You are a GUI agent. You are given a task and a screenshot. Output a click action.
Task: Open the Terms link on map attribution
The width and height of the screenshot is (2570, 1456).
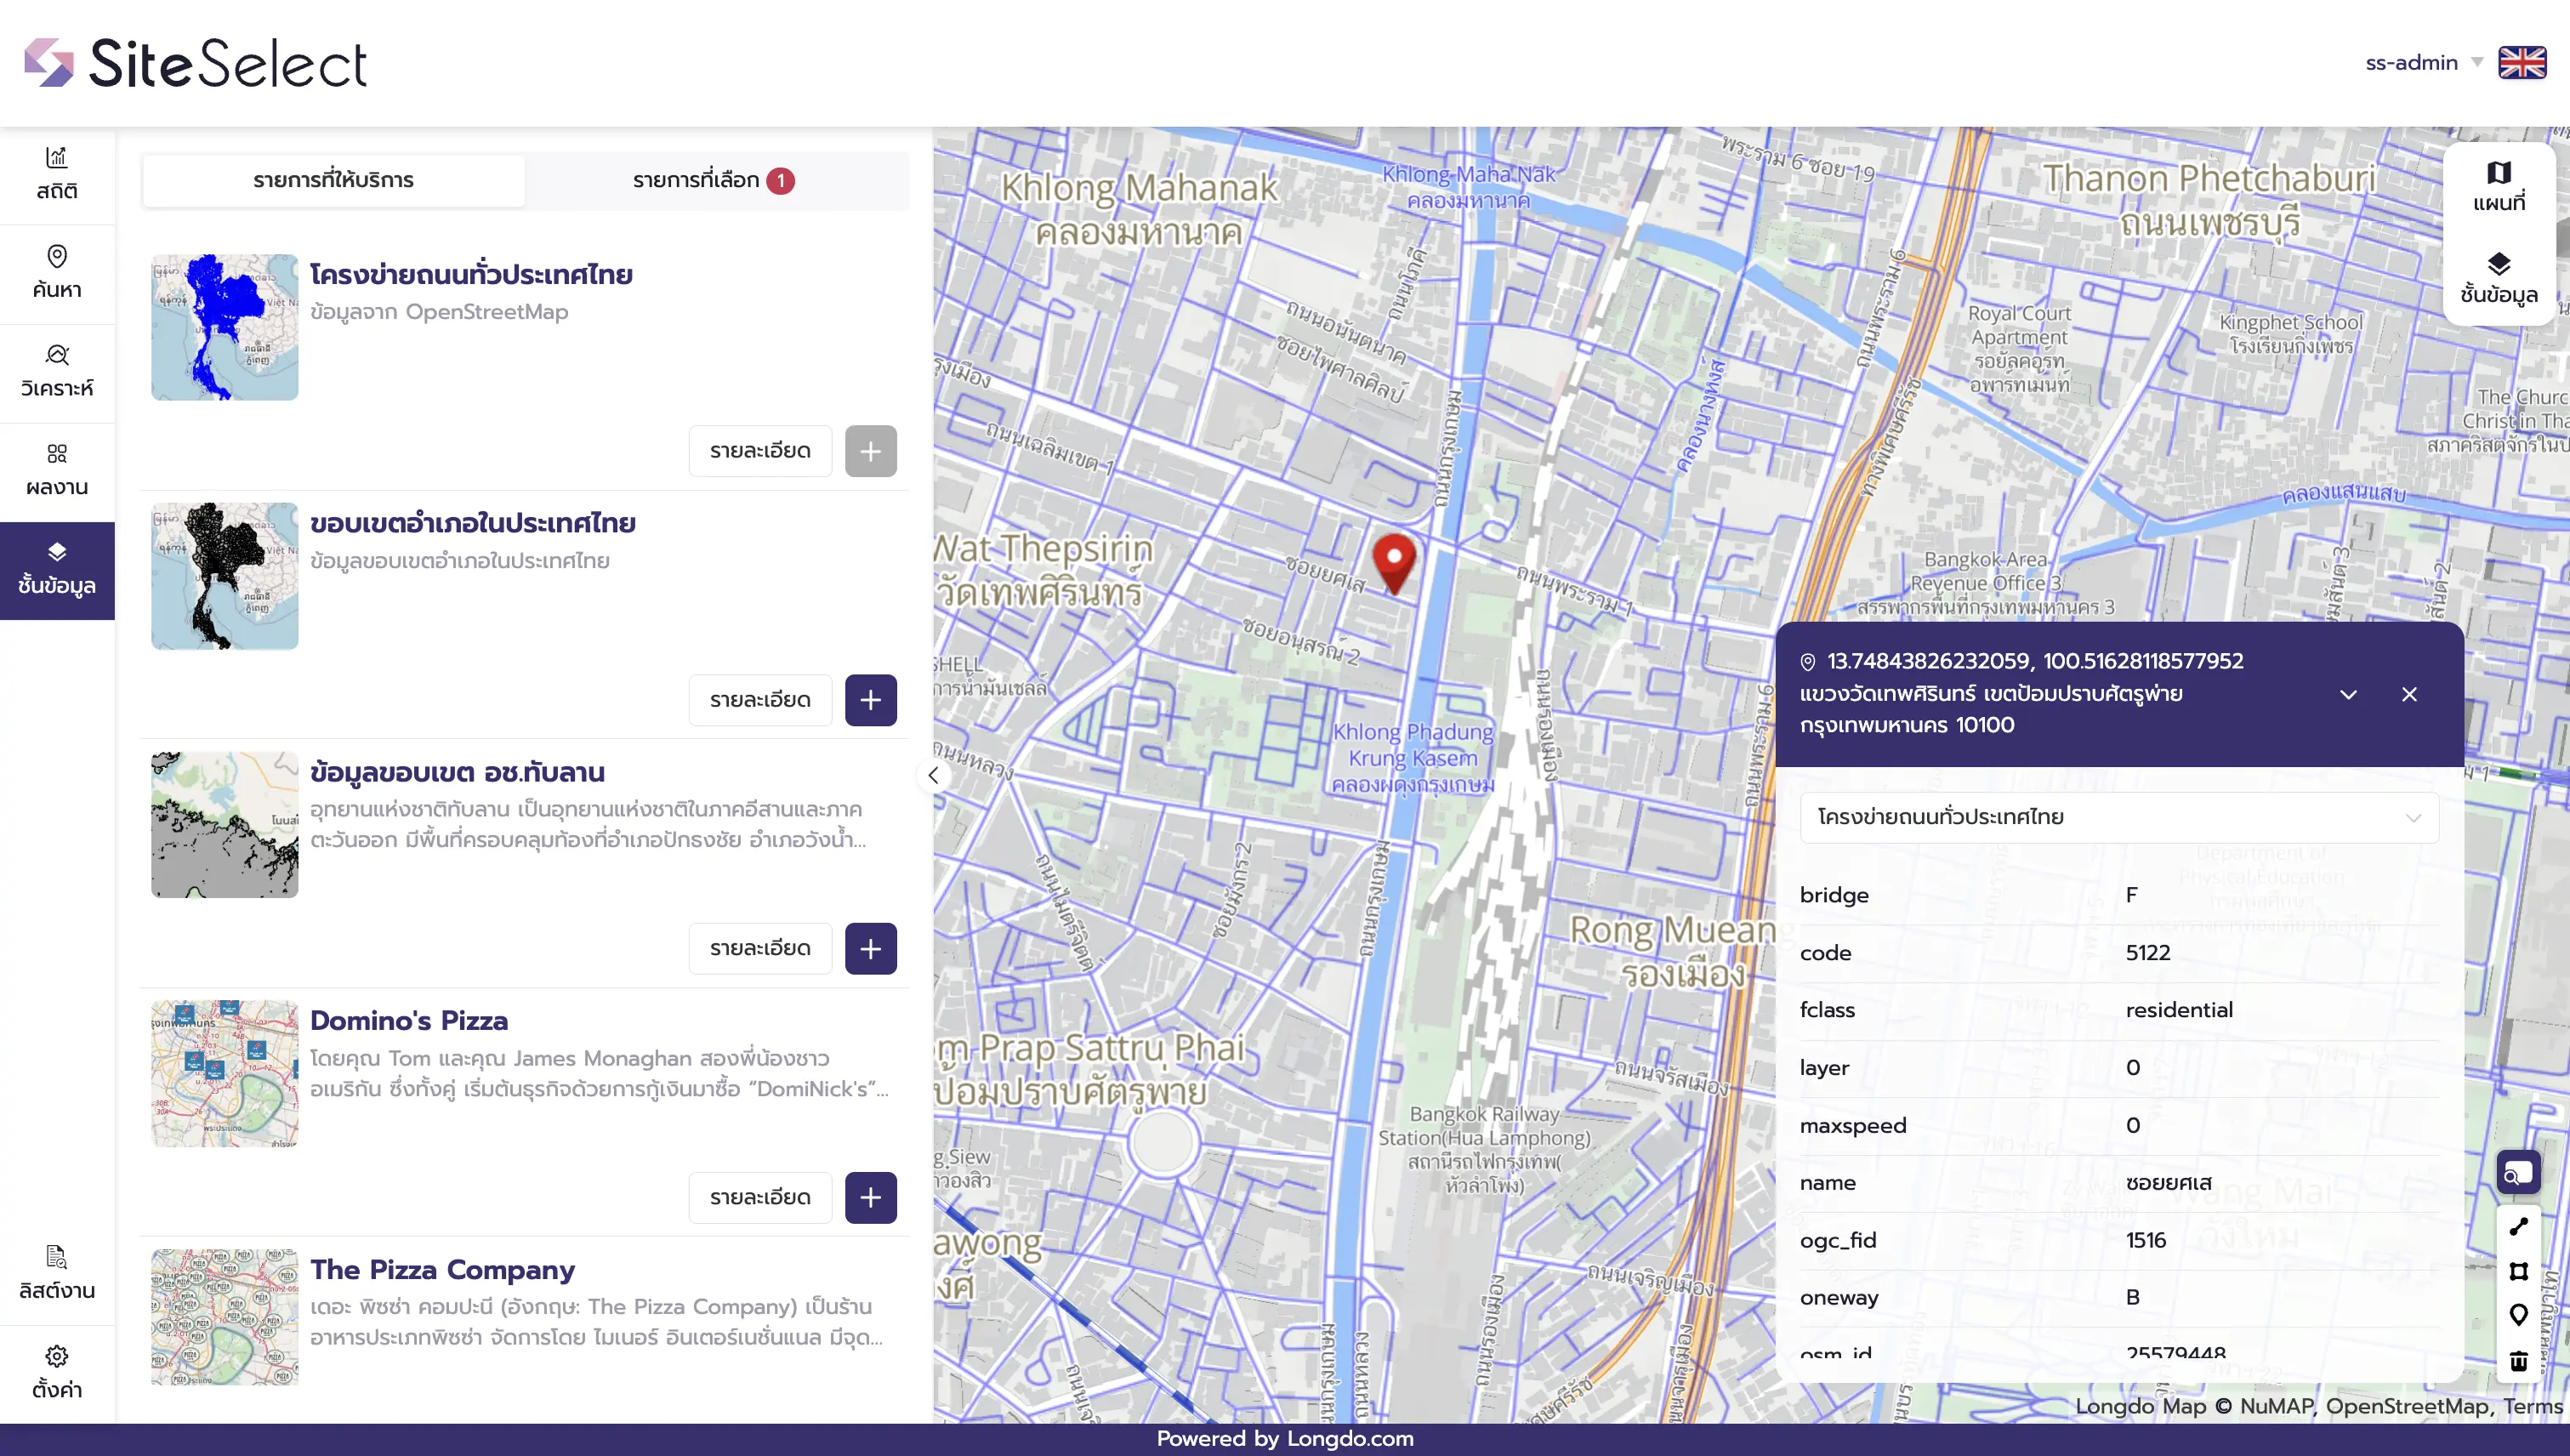(2533, 1406)
